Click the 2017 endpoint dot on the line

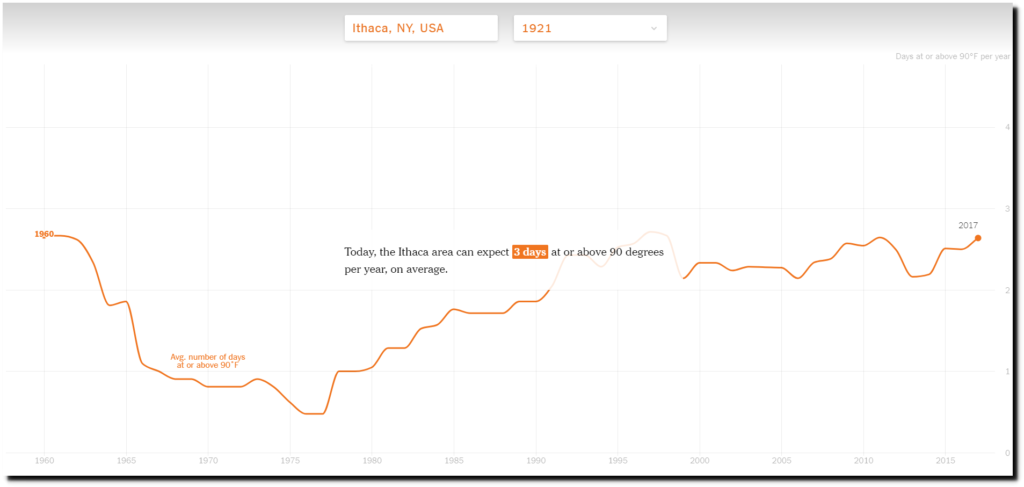[978, 238]
